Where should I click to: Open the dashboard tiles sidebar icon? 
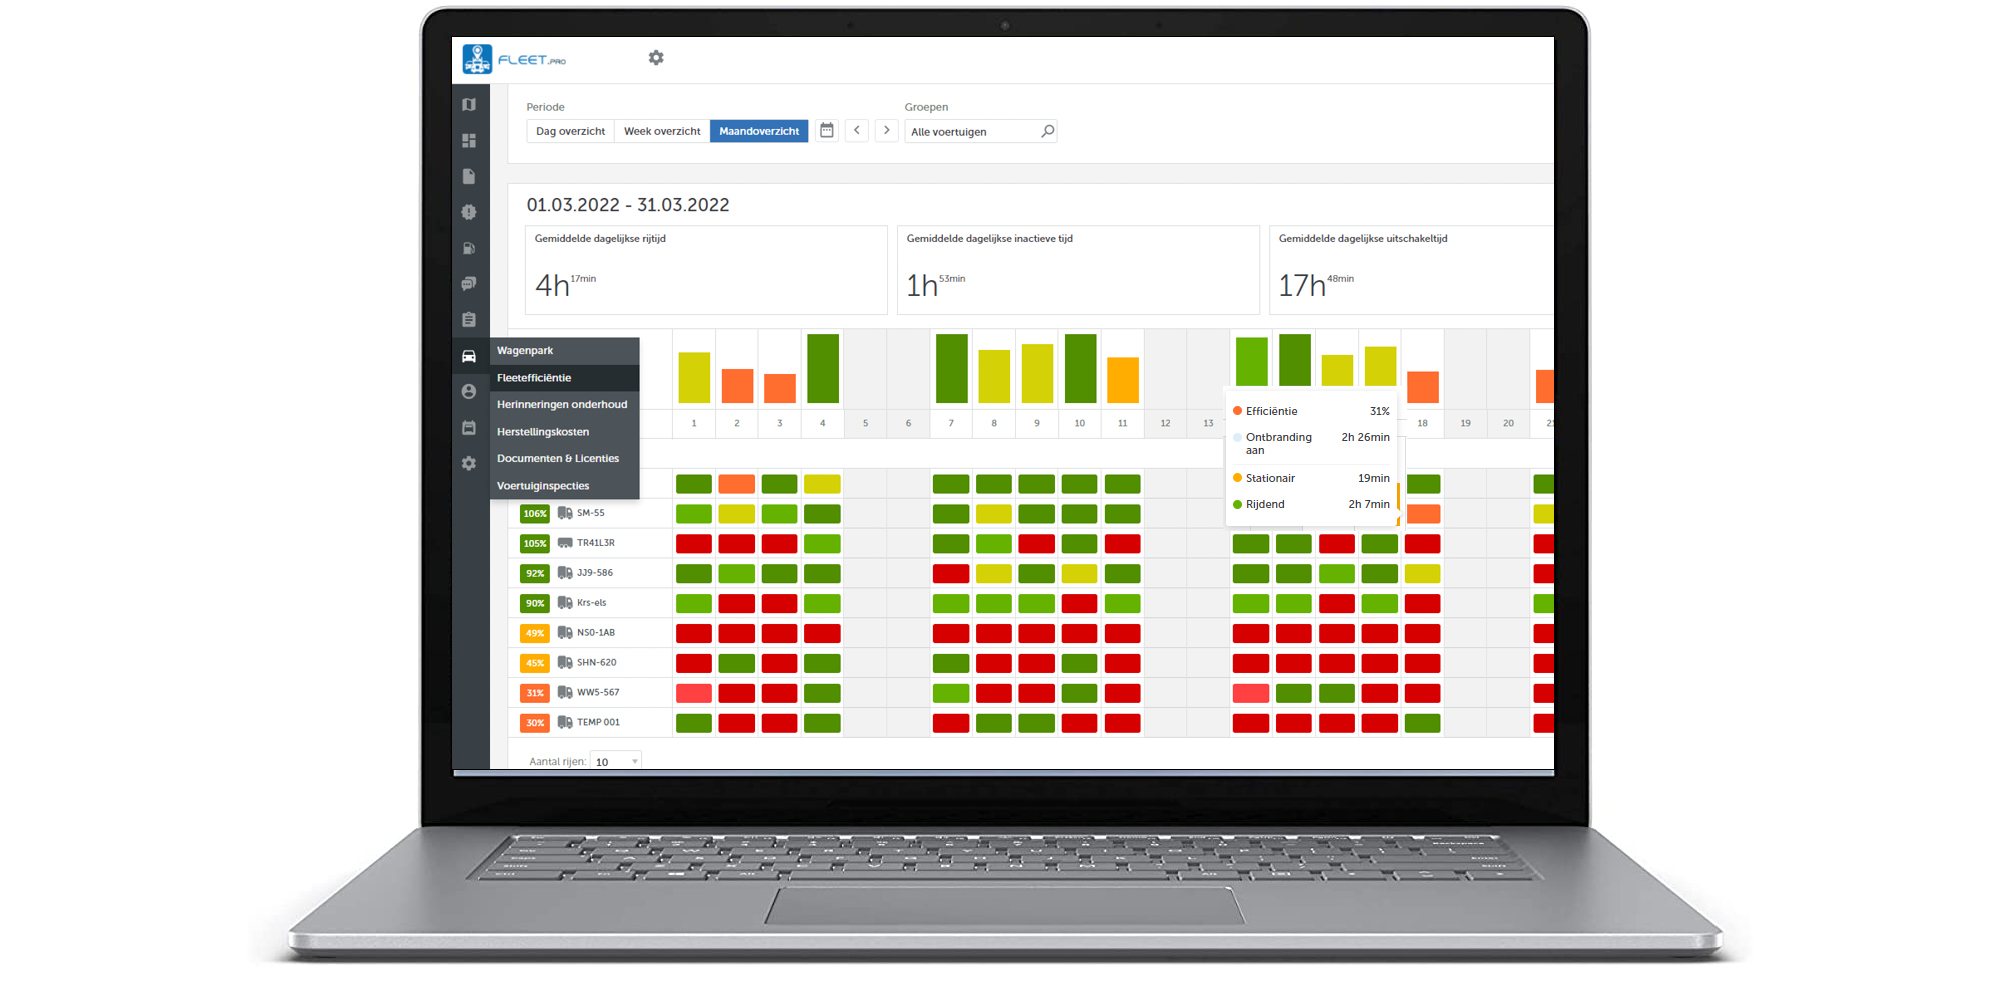[469, 141]
